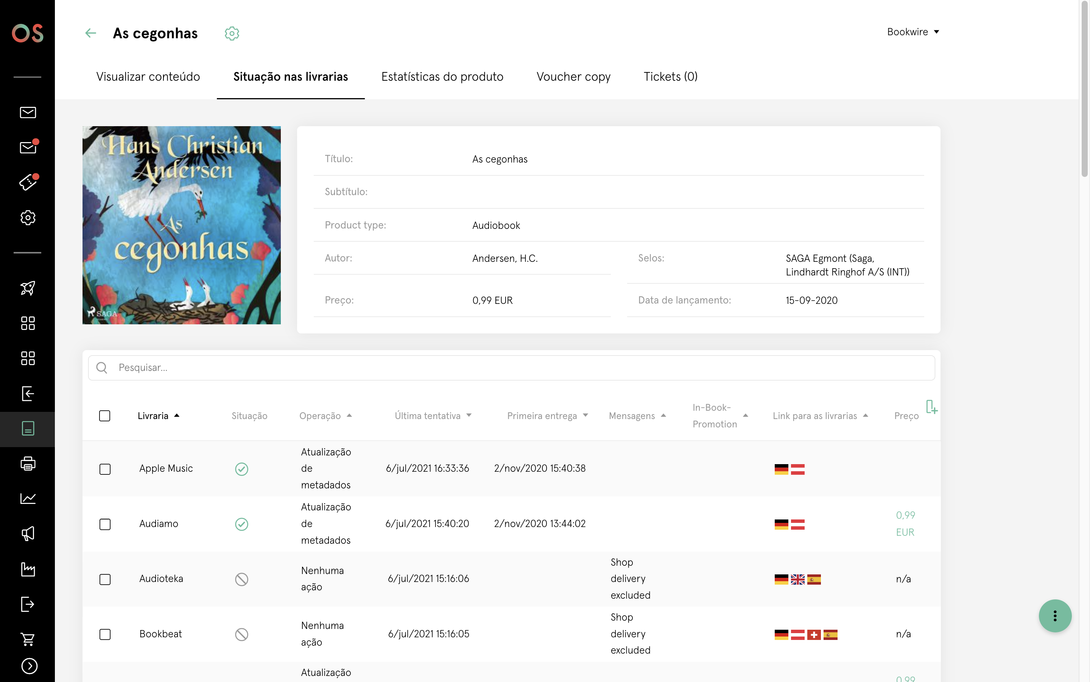Open the line chart icon in sidebar

pyautogui.click(x=28, y=498)
